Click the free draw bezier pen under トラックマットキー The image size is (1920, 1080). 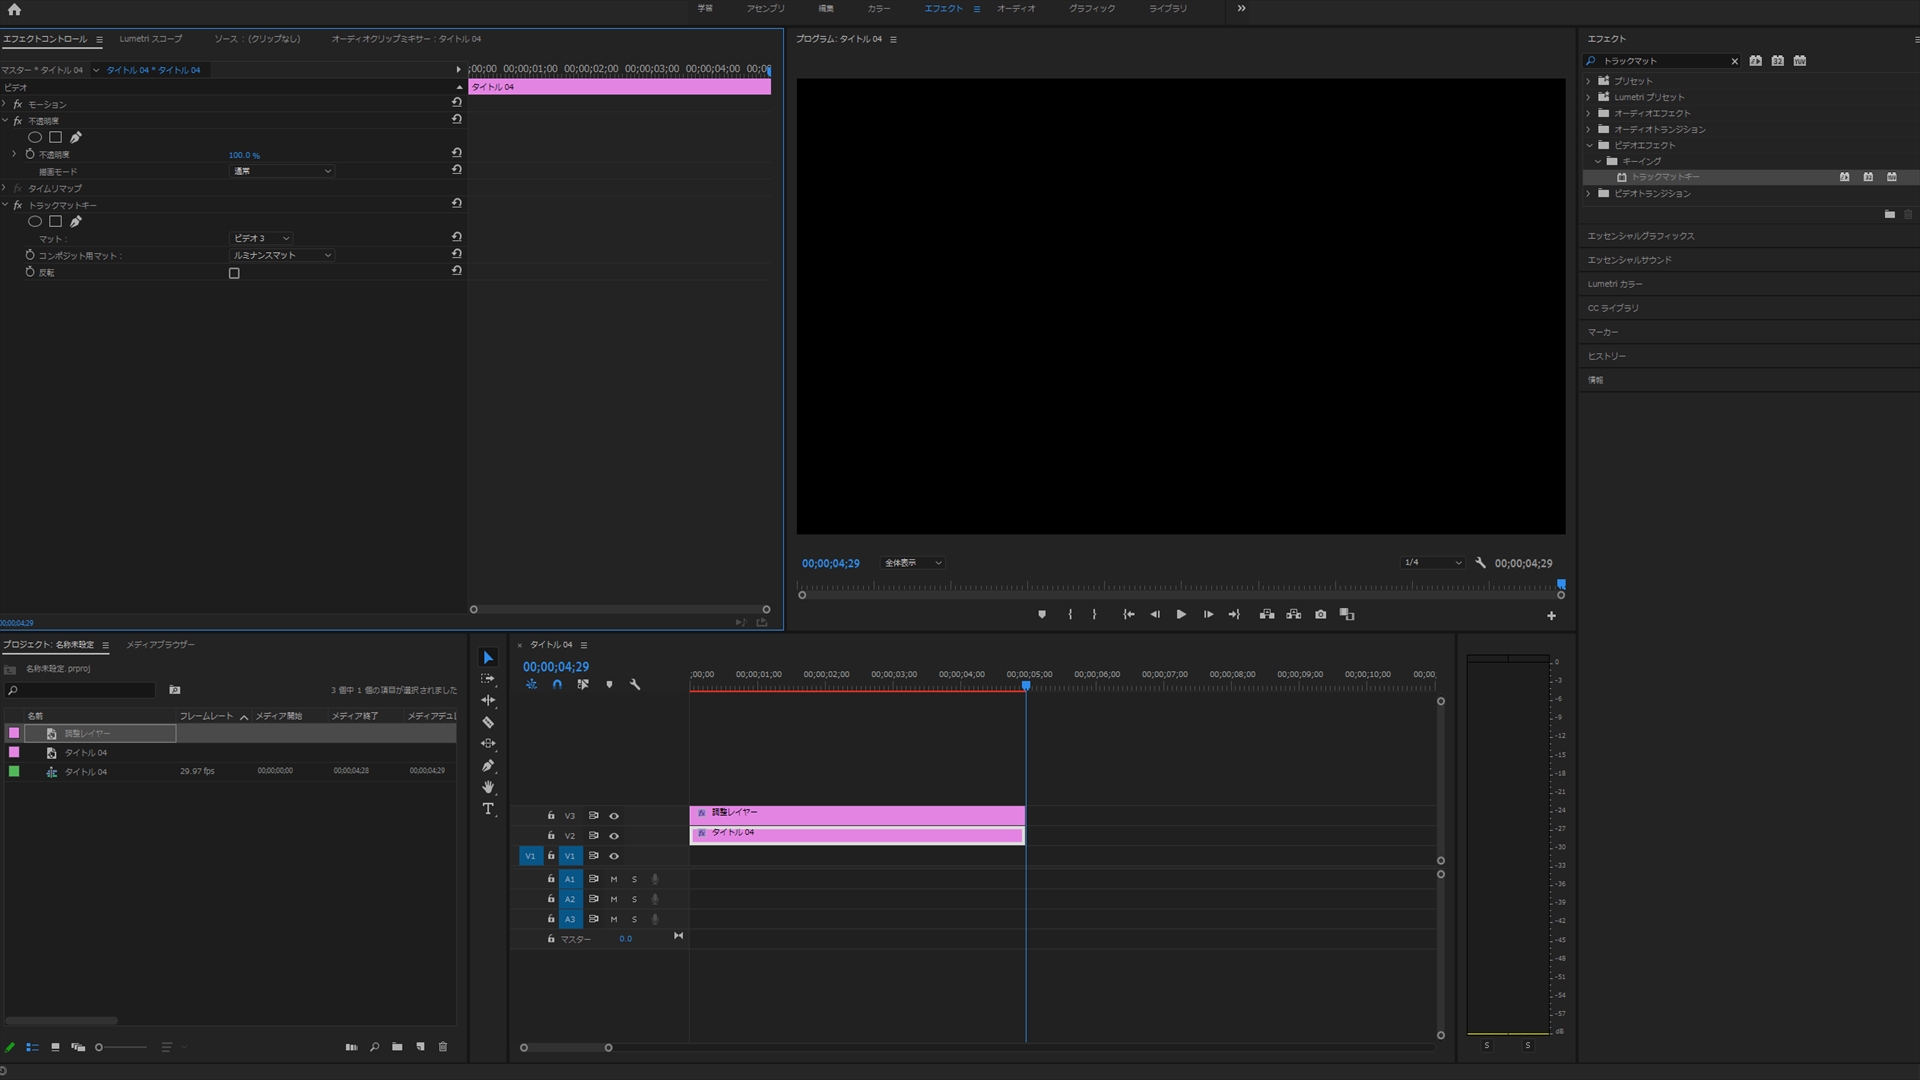pyautogui.click(x=76, y=222)
